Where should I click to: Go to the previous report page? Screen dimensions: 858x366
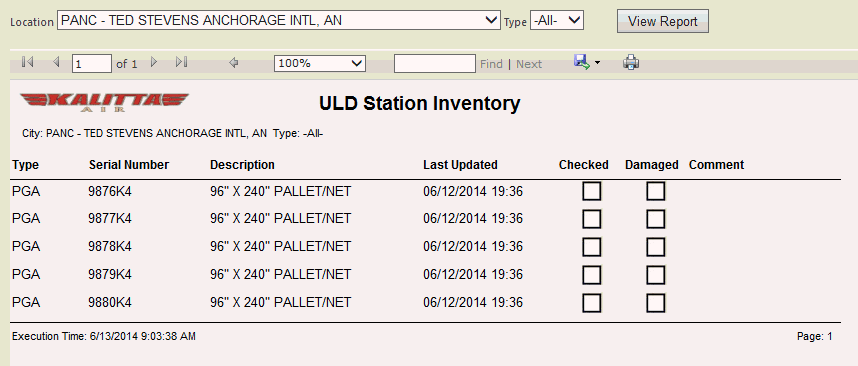tap(56, 62)
